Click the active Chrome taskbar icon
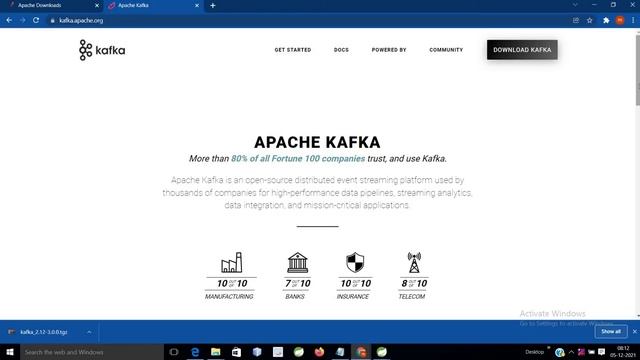This screenshot has height=360, width=640. (361, 352)
